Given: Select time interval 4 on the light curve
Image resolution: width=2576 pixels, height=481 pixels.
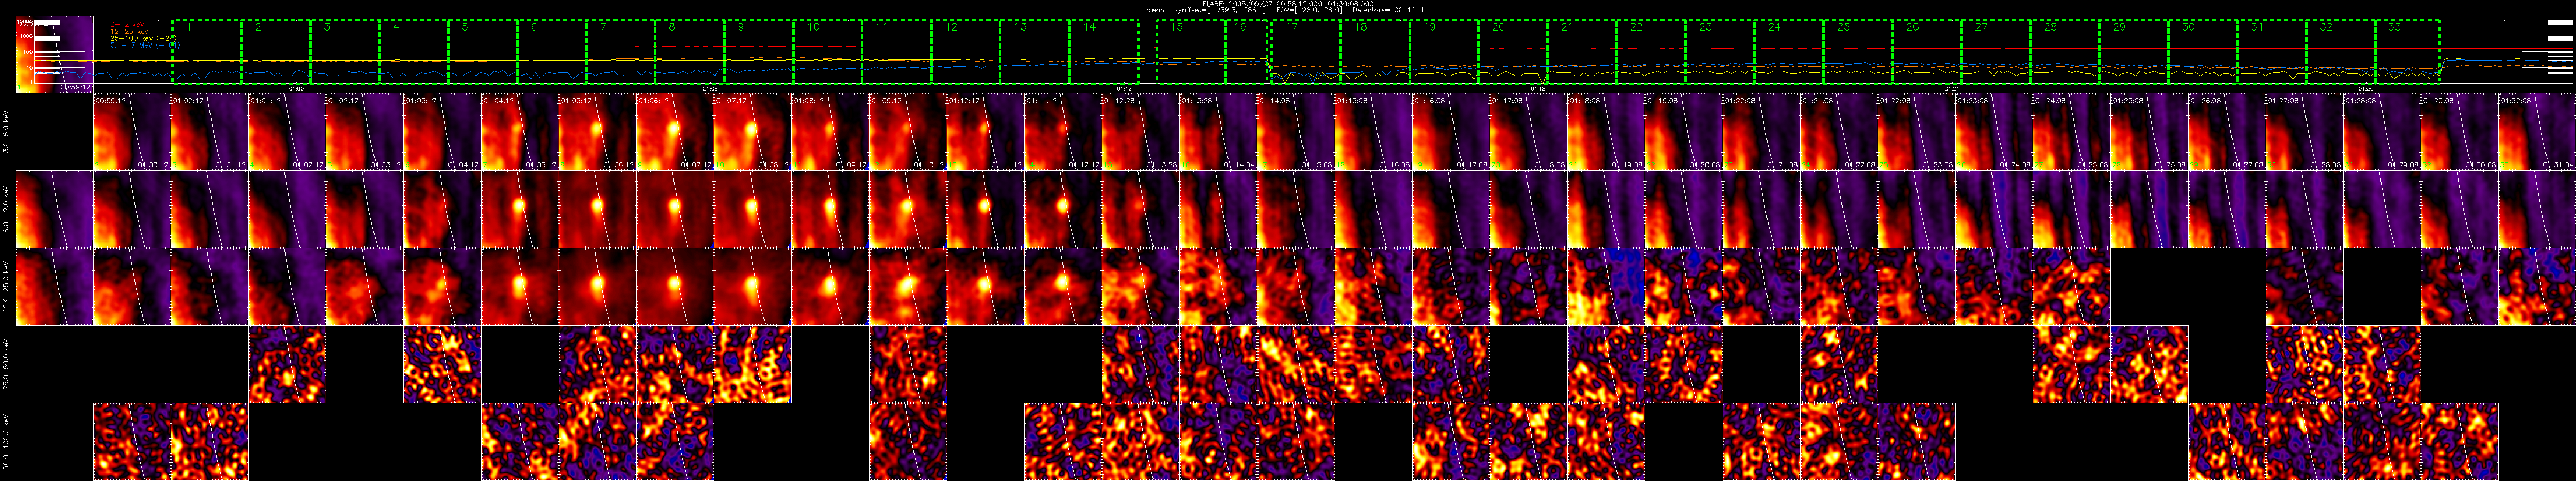Looking at the screenshot, I should coord(414,52).
